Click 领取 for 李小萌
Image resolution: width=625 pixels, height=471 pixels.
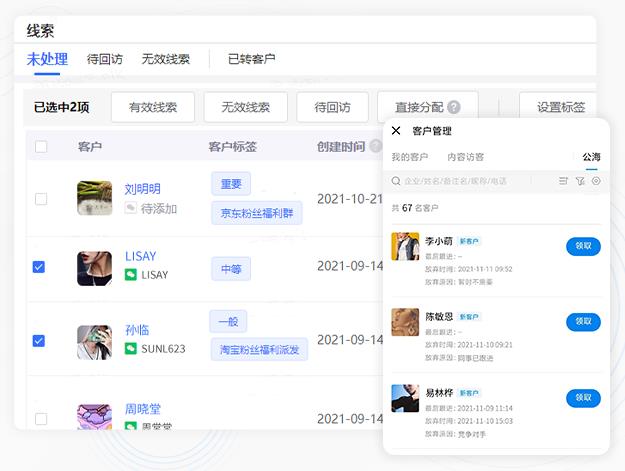583,246
